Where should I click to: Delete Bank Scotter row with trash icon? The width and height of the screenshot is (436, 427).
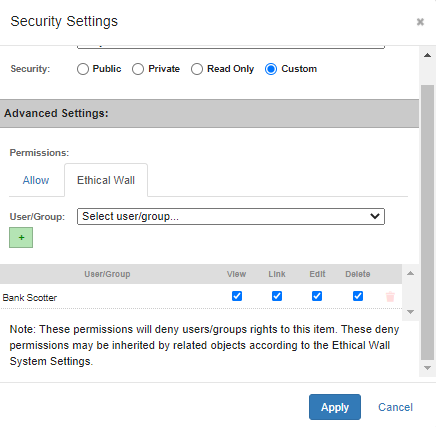[x=390, y=296]
